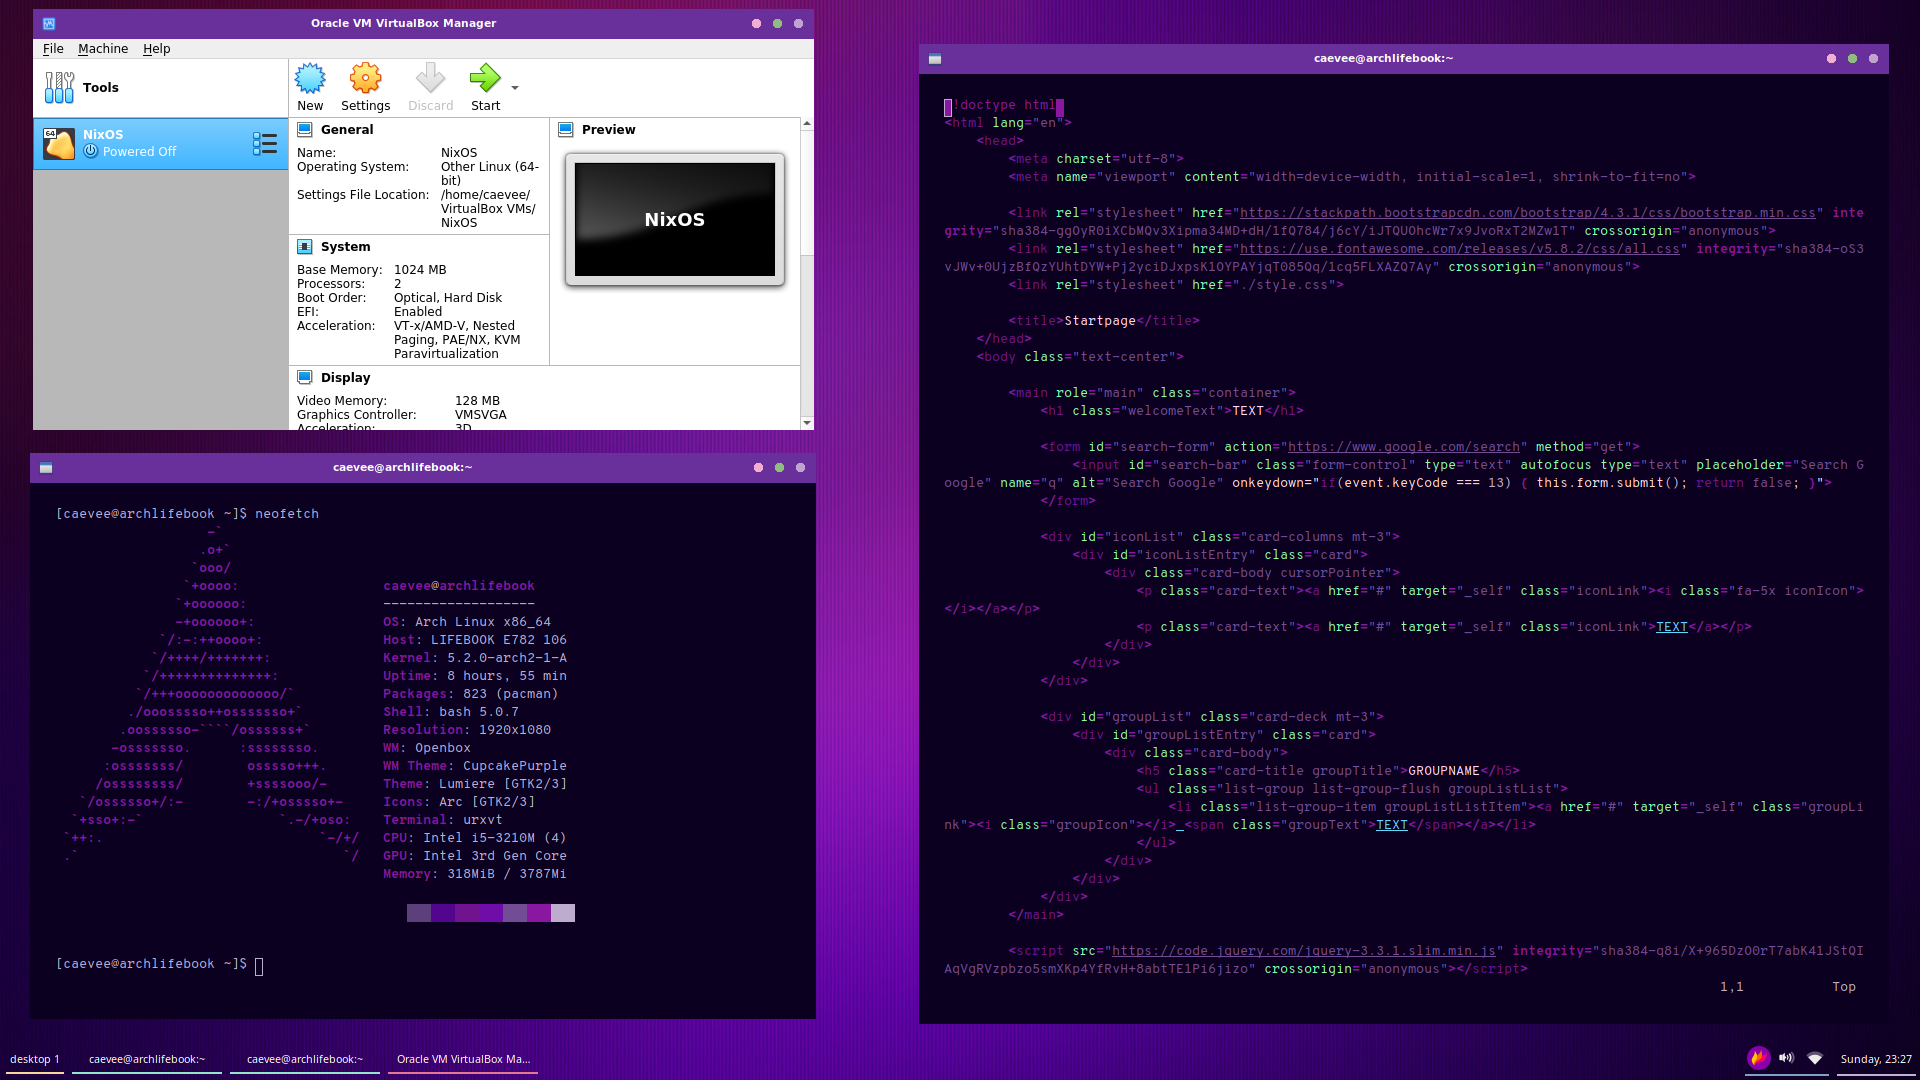
Task: Close the VirtualBox Manager window
Action: pos(798,23)
